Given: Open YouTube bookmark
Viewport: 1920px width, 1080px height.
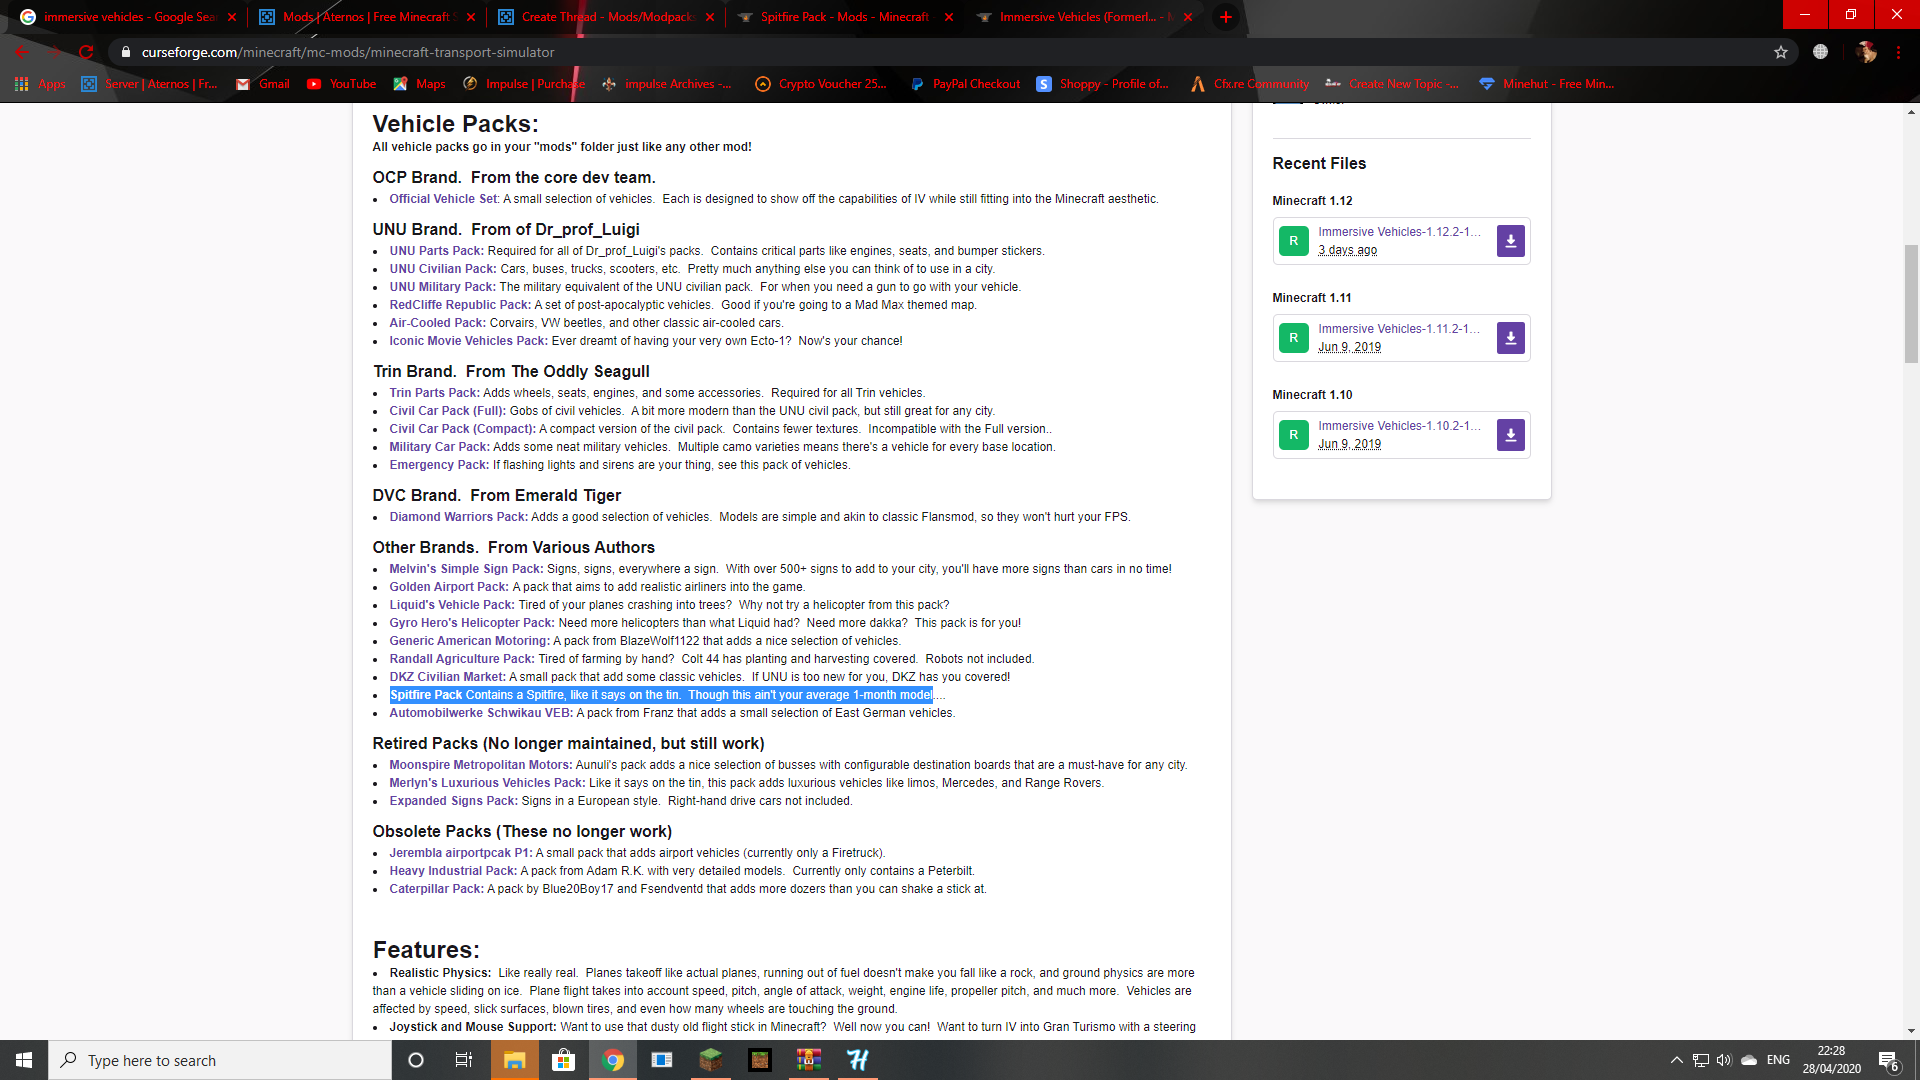Looking at the screenshot, I should pyautogui.click(x=342, y=84).
